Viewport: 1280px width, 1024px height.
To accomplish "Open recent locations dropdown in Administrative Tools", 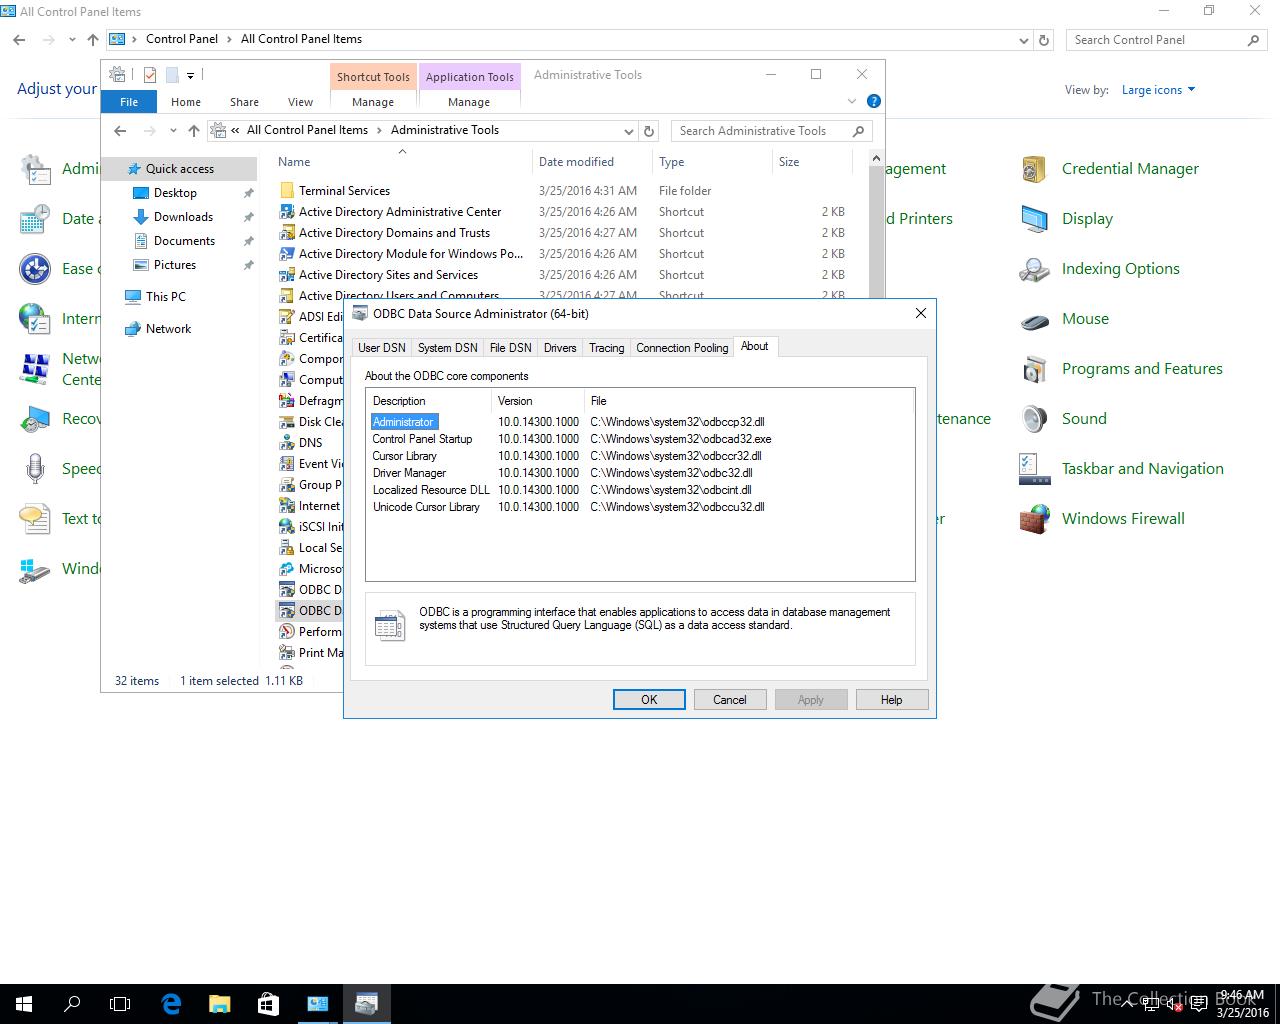I will [173, 131].
